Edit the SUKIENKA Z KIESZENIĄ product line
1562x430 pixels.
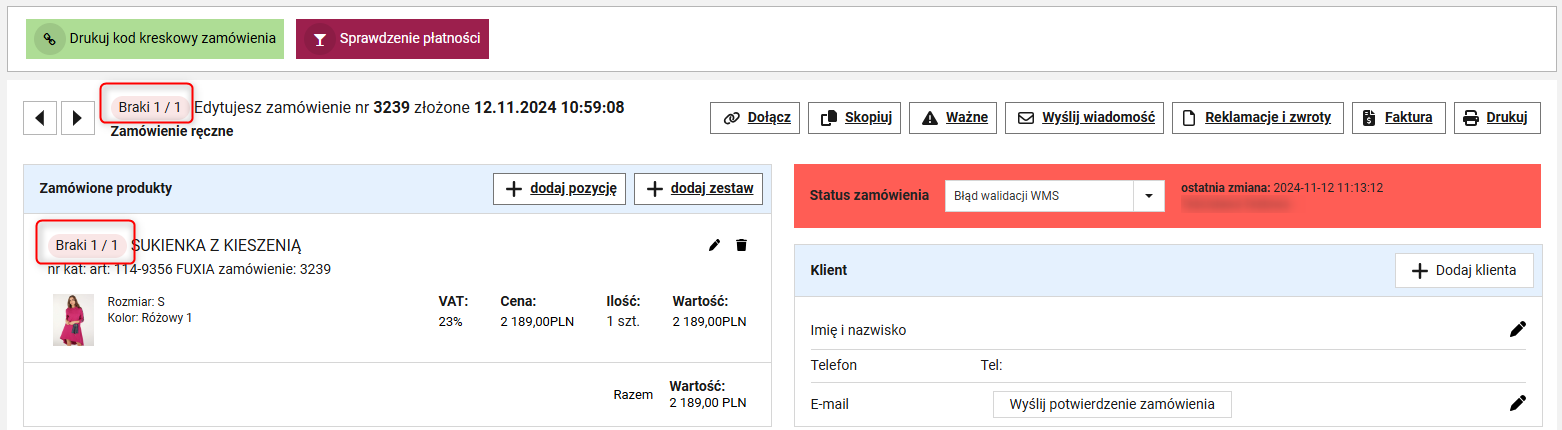(714, 245)
